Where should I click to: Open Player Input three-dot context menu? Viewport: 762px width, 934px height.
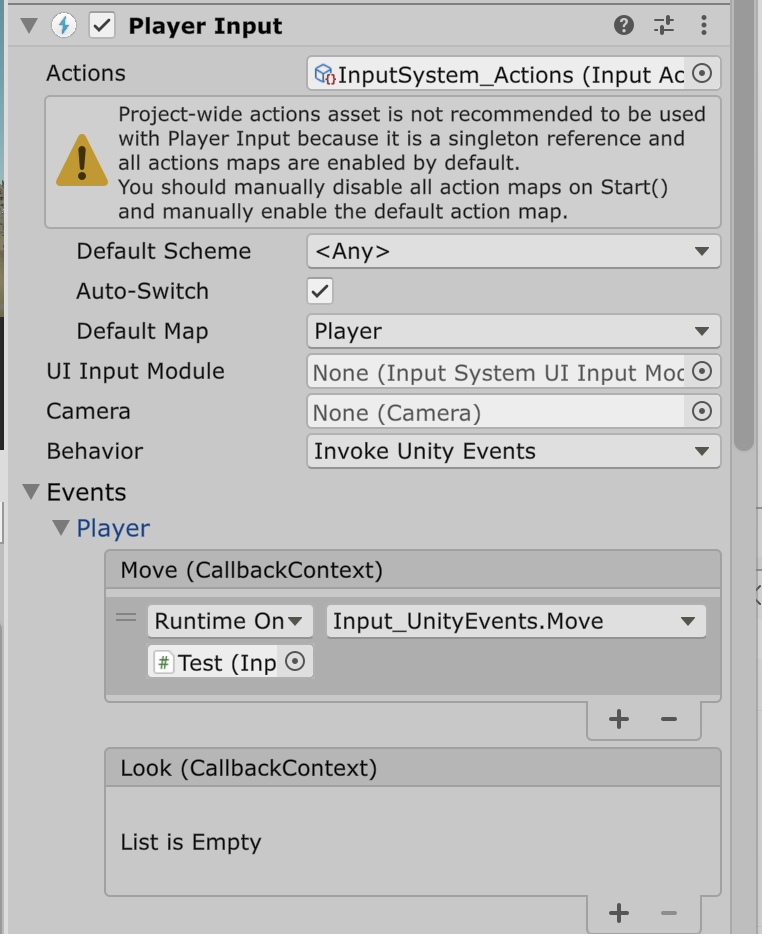pyautogui.click(x=704, y=26)
